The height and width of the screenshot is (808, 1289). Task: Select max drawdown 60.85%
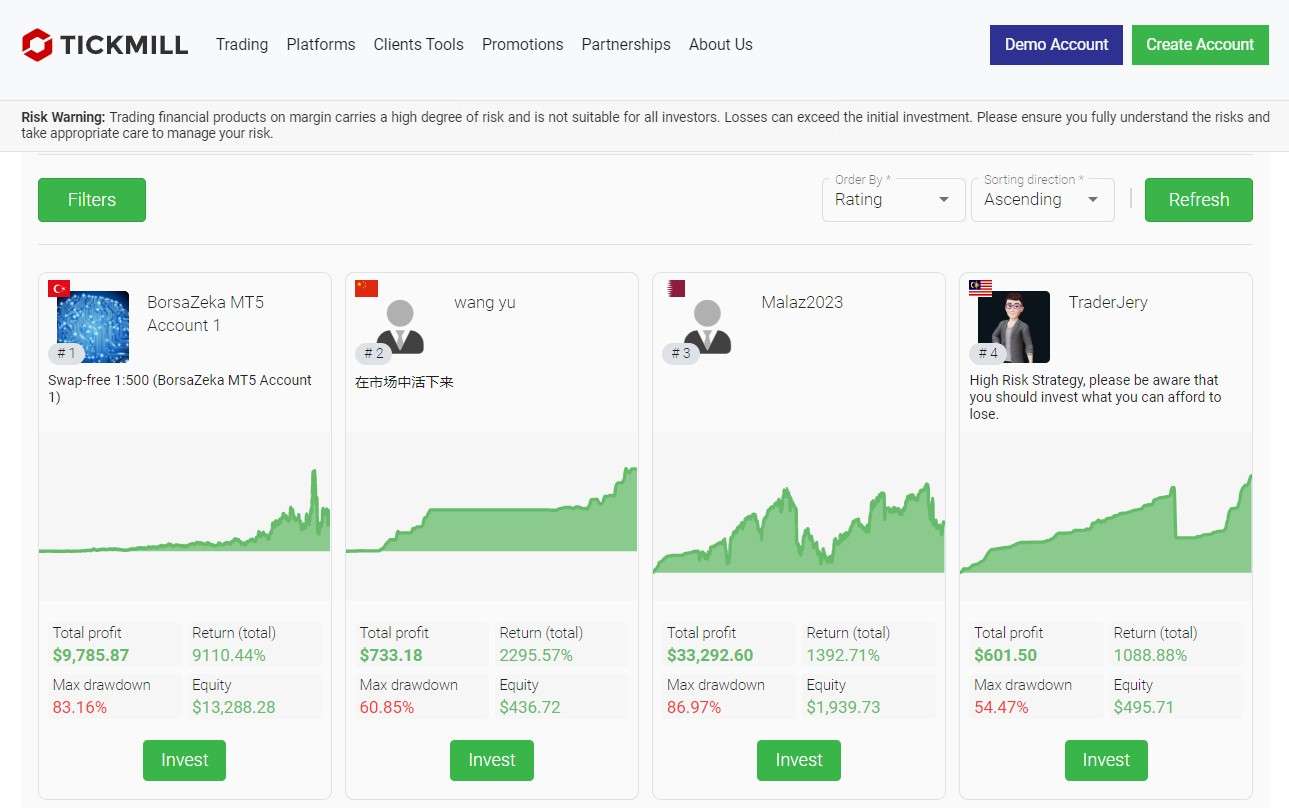[x=387, y=708]
